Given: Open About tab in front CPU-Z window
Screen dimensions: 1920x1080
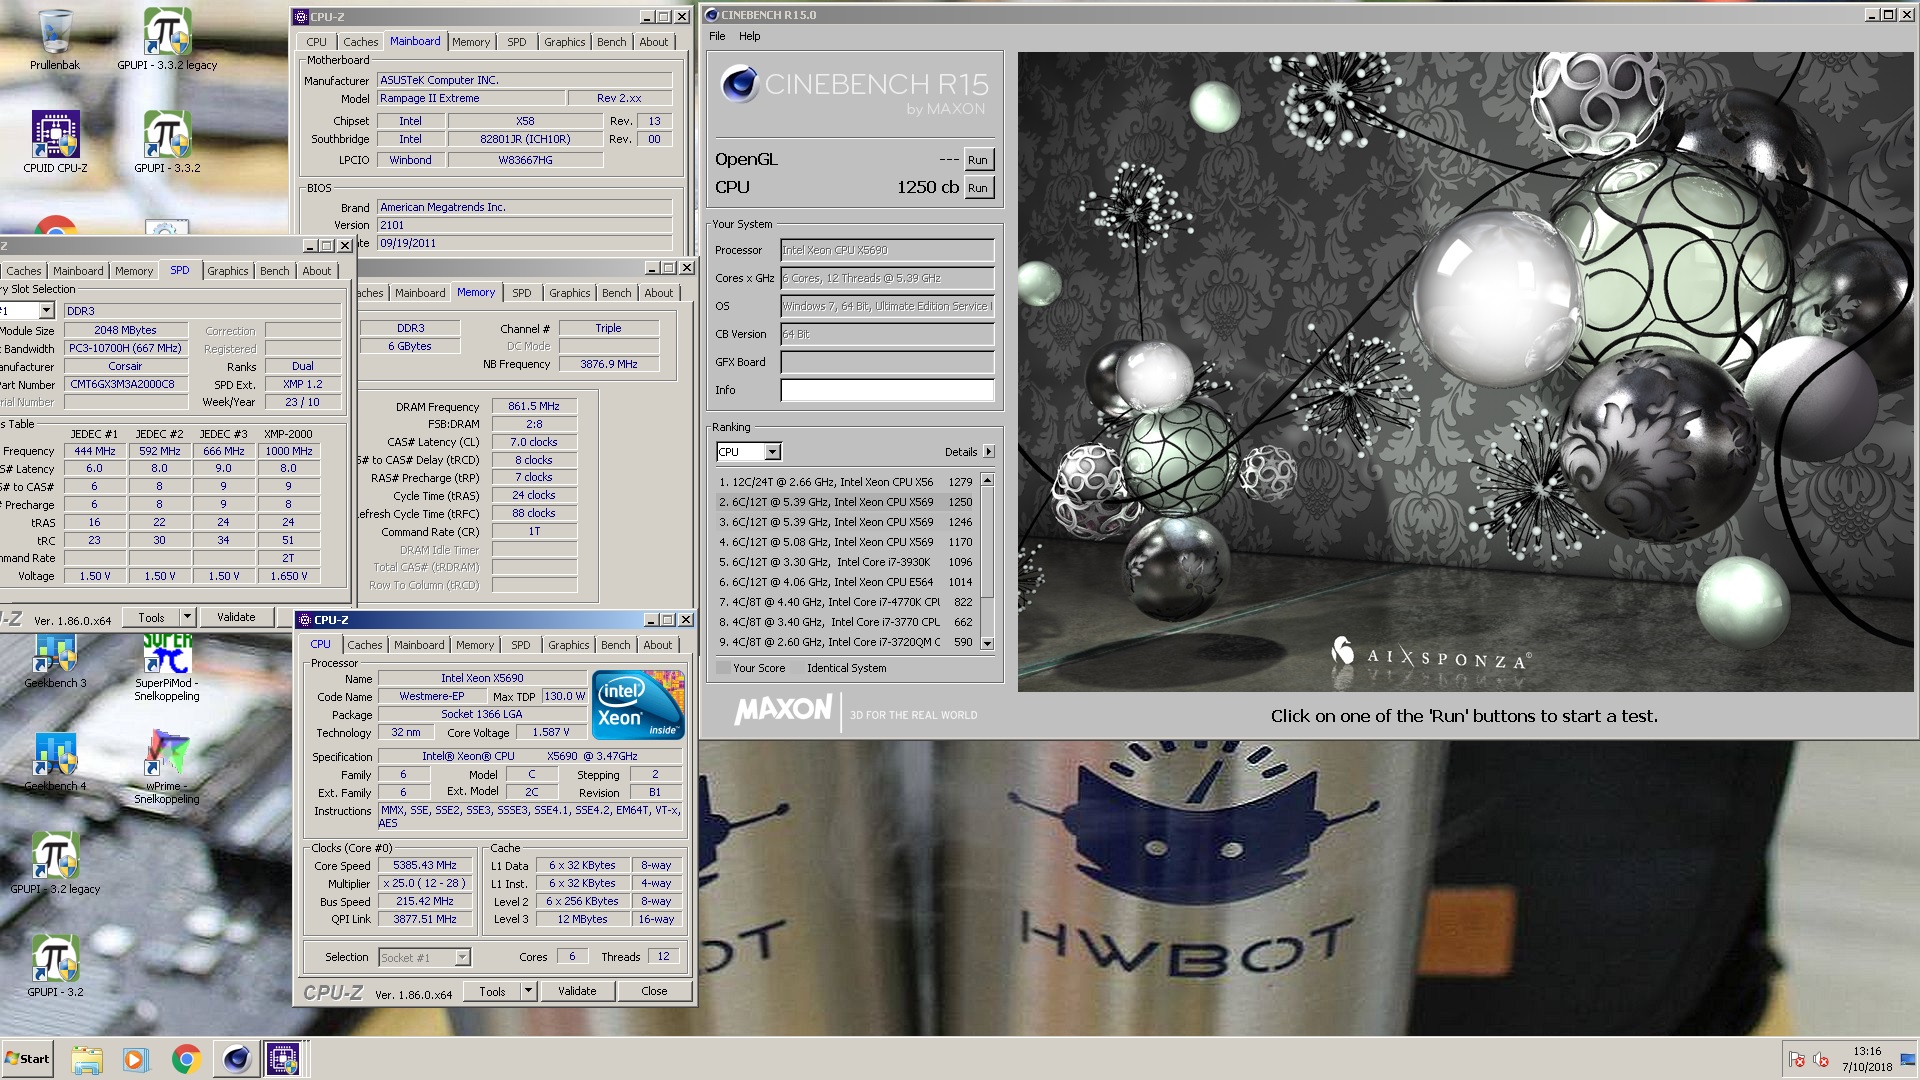Looking at the screenshot, I should [x=657, y=645].
